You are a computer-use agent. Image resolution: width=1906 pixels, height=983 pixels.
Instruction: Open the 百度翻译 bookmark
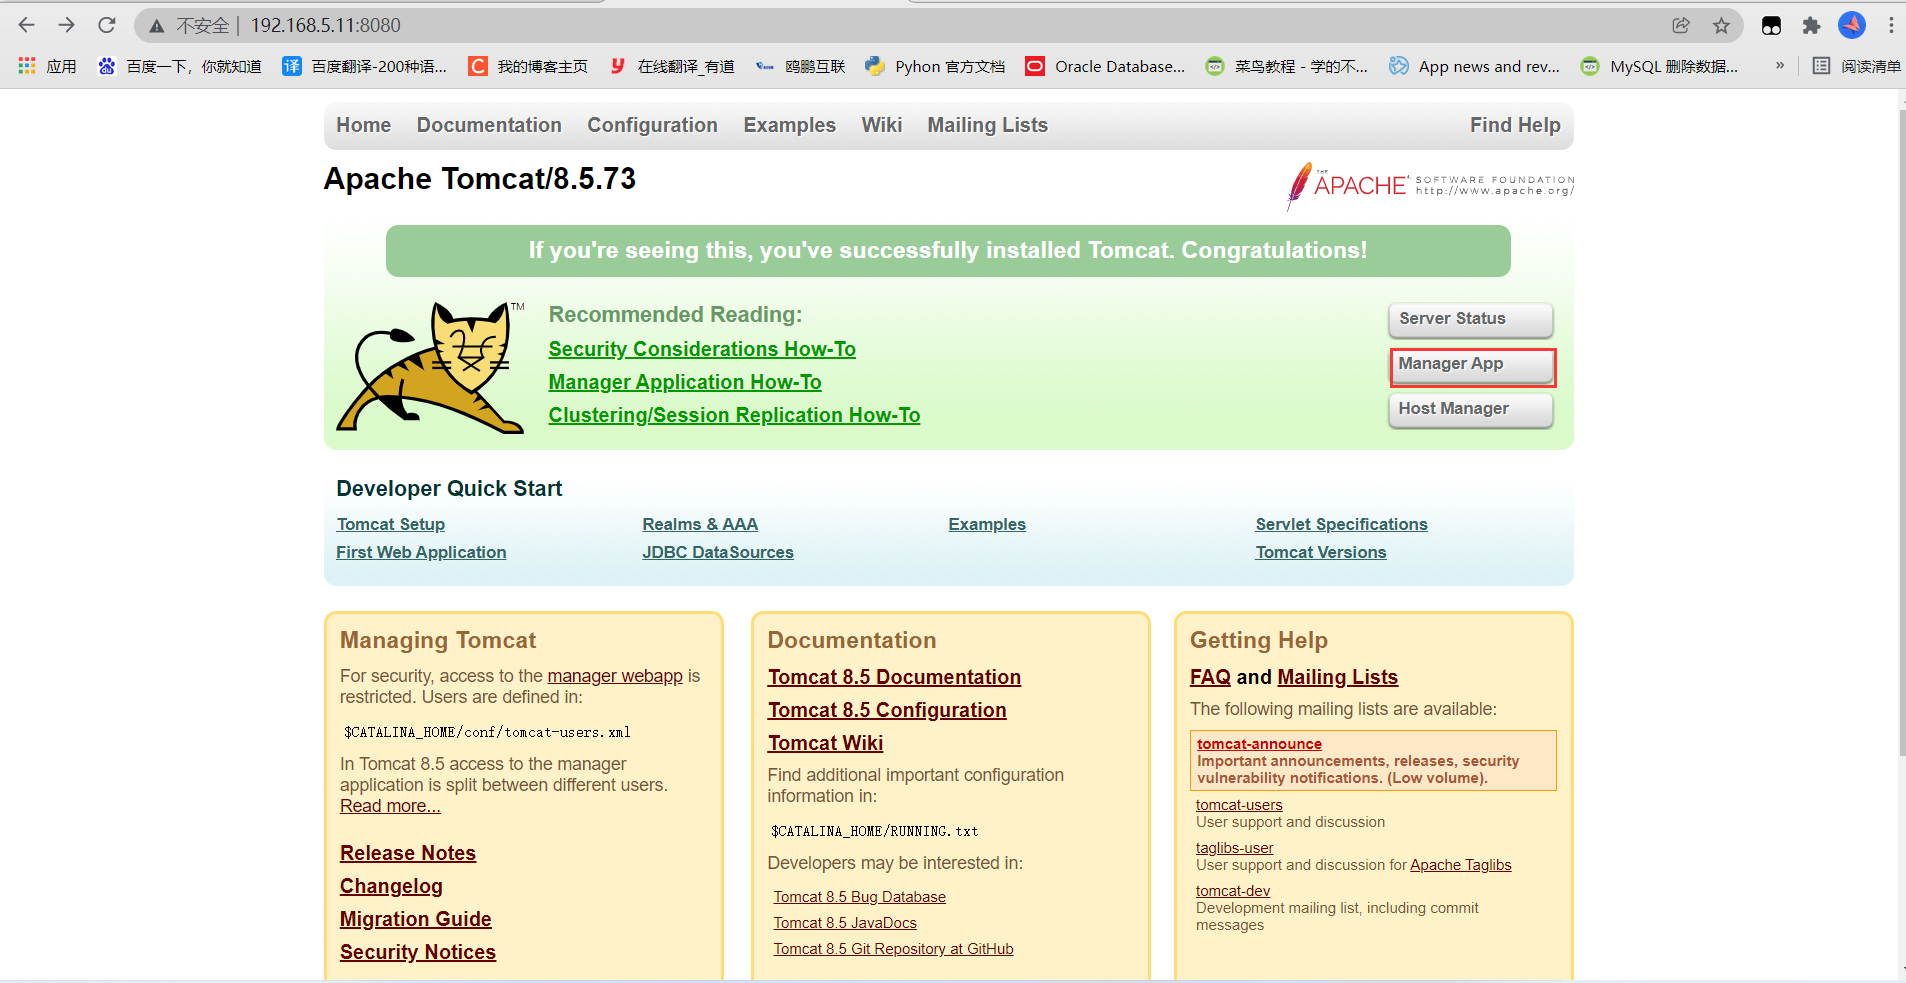point(365,66)
